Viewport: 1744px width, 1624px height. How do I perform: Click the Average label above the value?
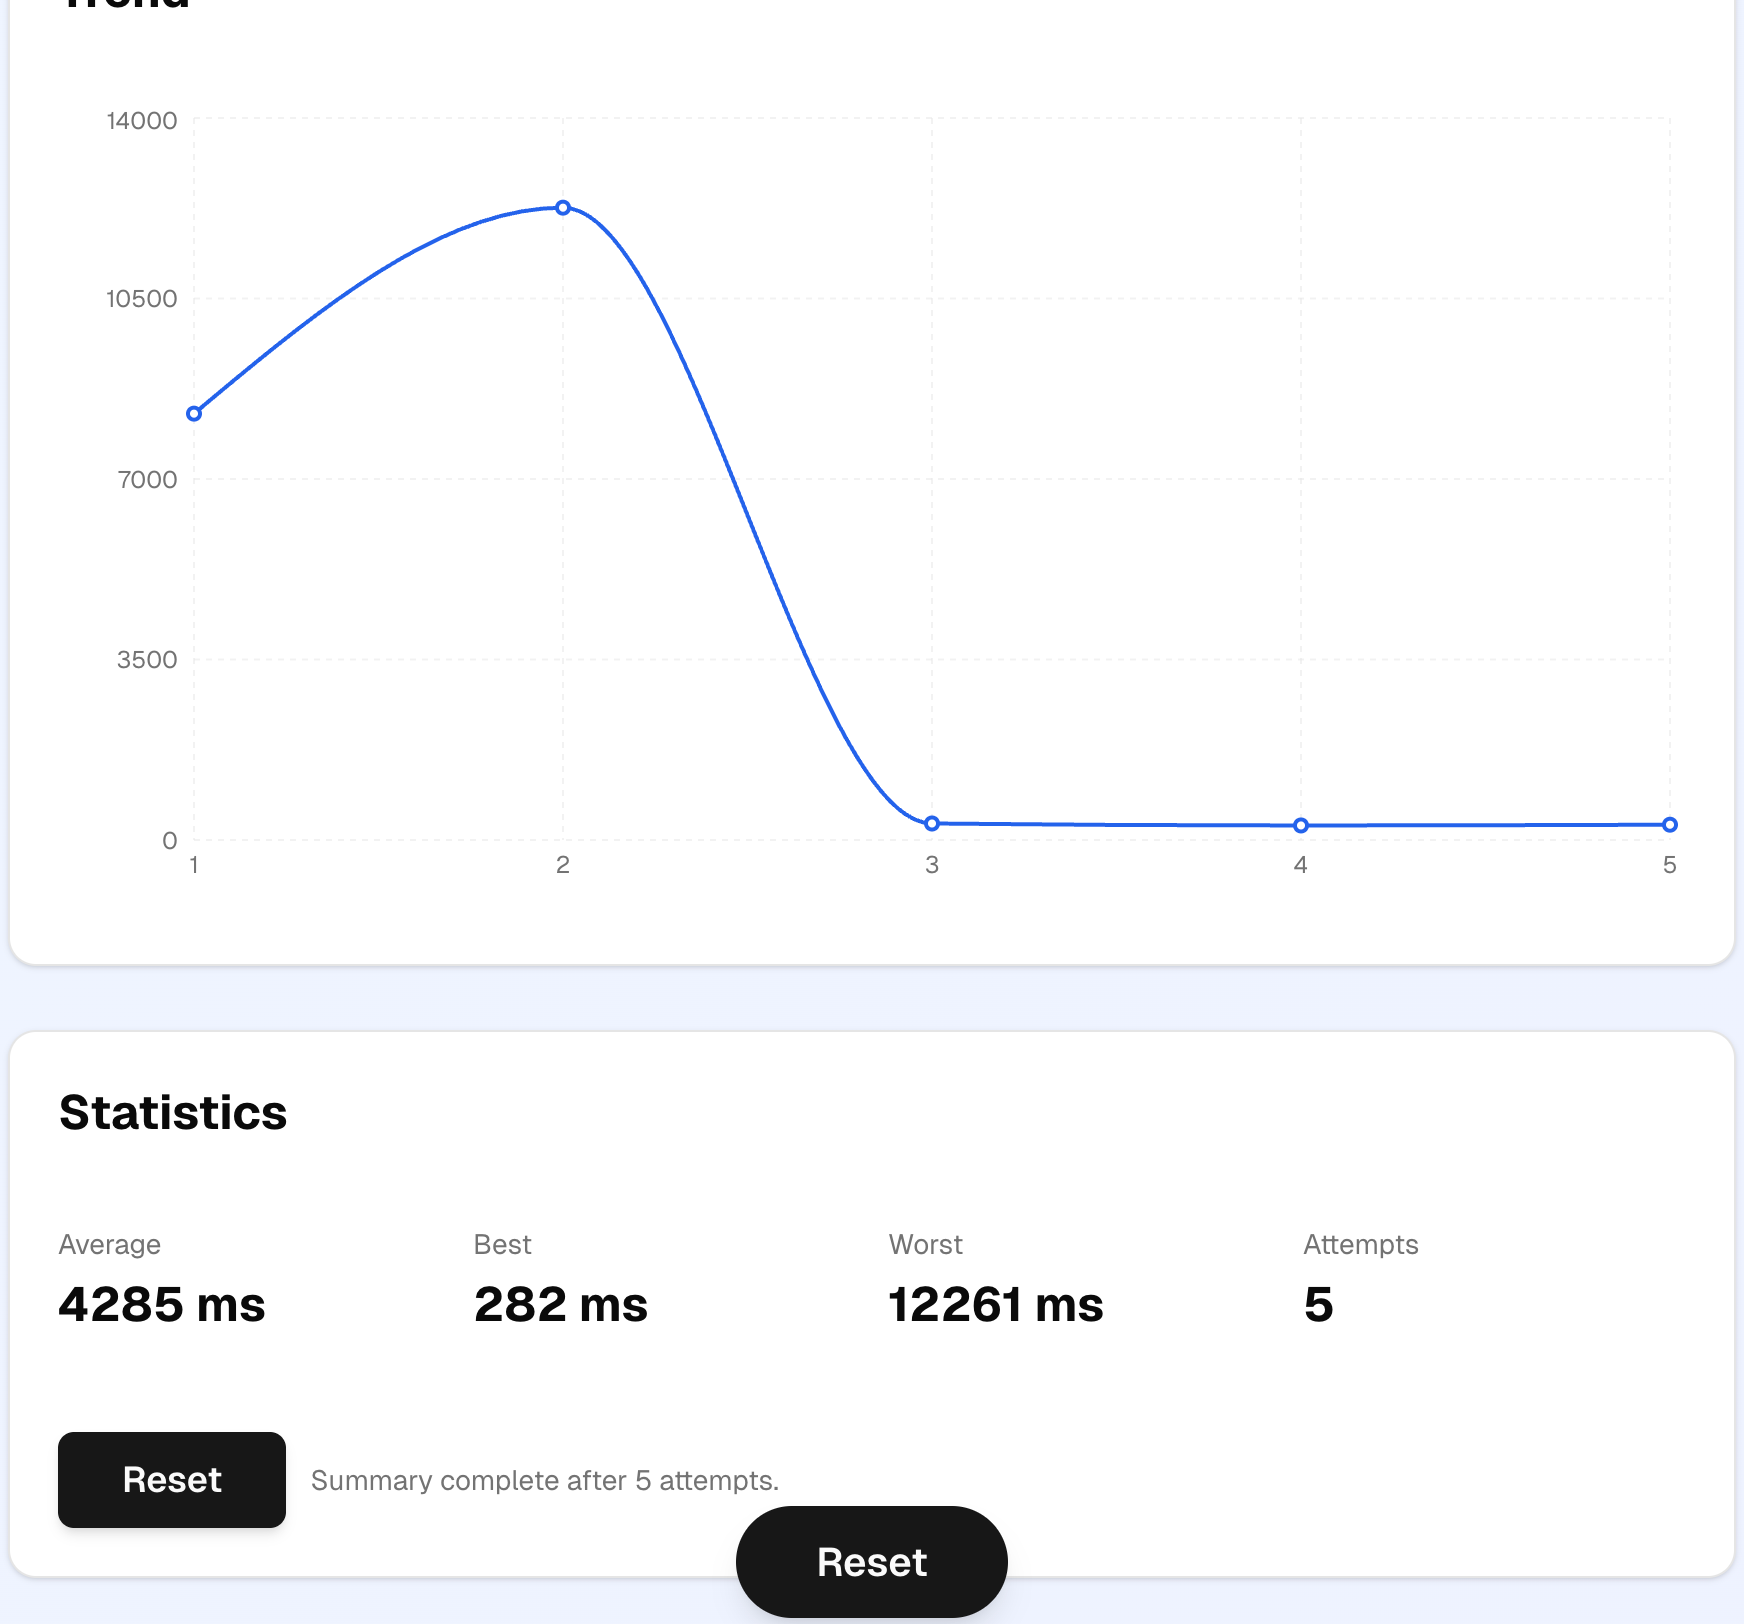click(x=110, y=1244)
